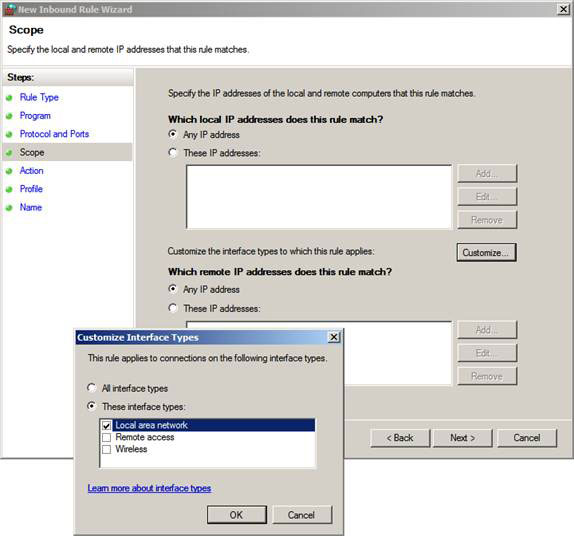Image resolution: width=574 pixels, height=536 pixels.
Task: Uncheck the Local area network checkbox
Action: [x=107, y=425]
